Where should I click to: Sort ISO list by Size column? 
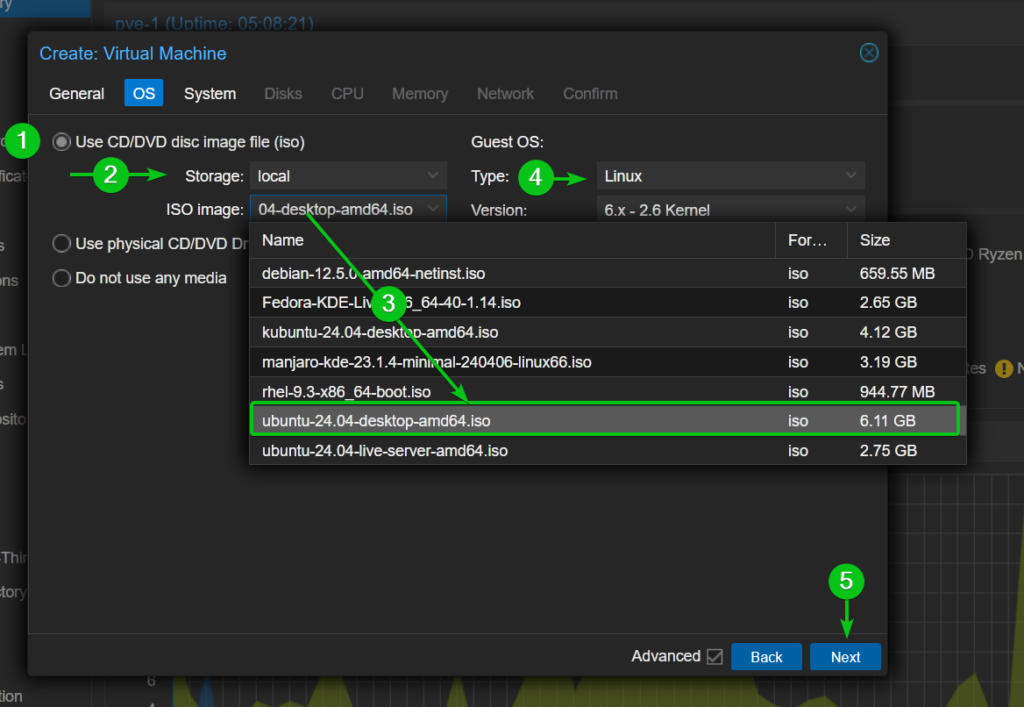pos(906,240)
